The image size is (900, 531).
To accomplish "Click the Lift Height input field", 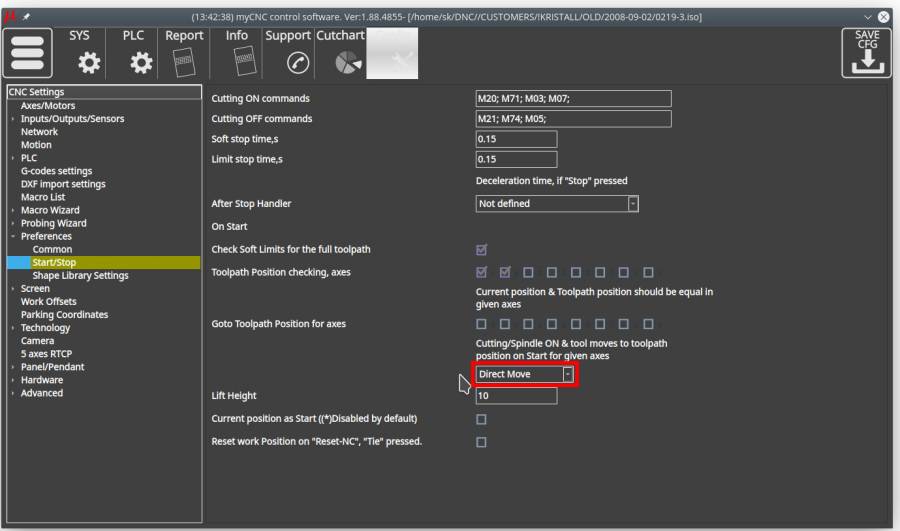I will click(516, 396).
